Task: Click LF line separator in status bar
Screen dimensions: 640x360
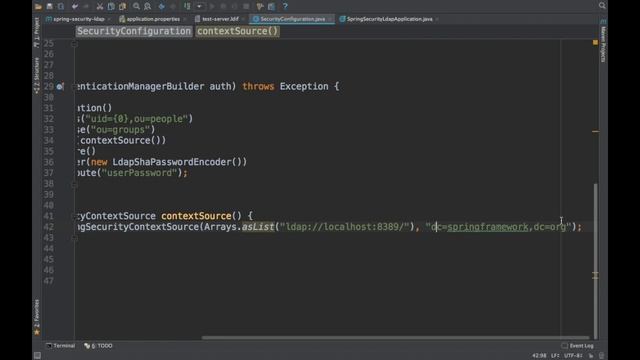Action: 555,356
